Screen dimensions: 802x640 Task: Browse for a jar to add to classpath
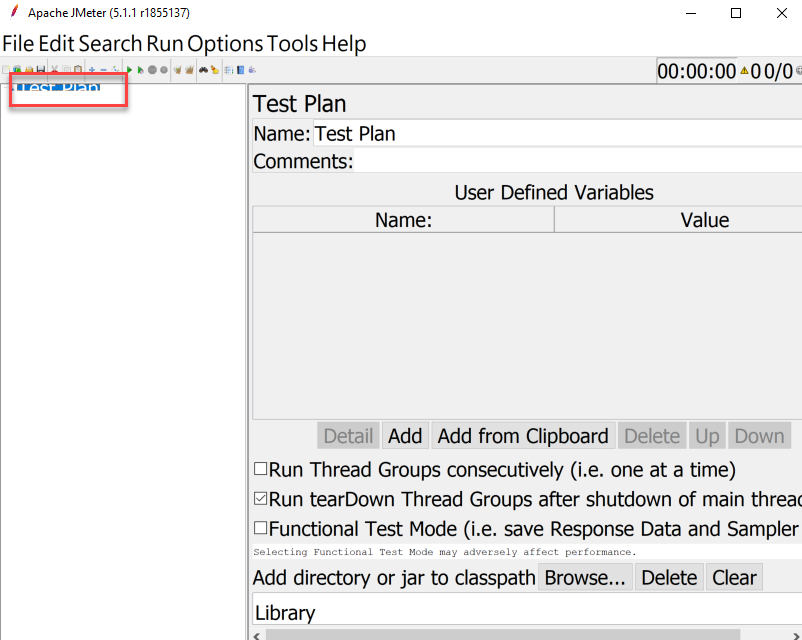(x=585, y=577)
